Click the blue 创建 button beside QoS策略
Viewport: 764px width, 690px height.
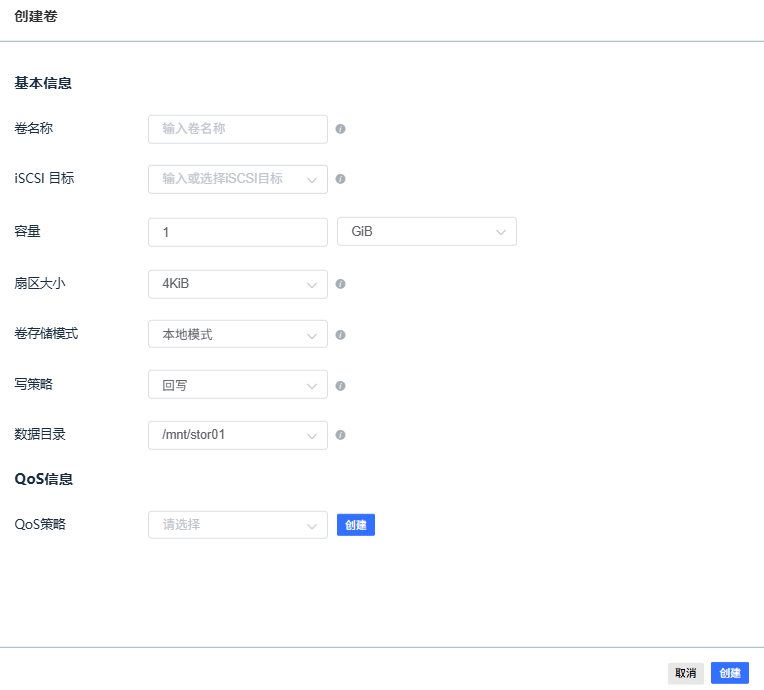356,525
